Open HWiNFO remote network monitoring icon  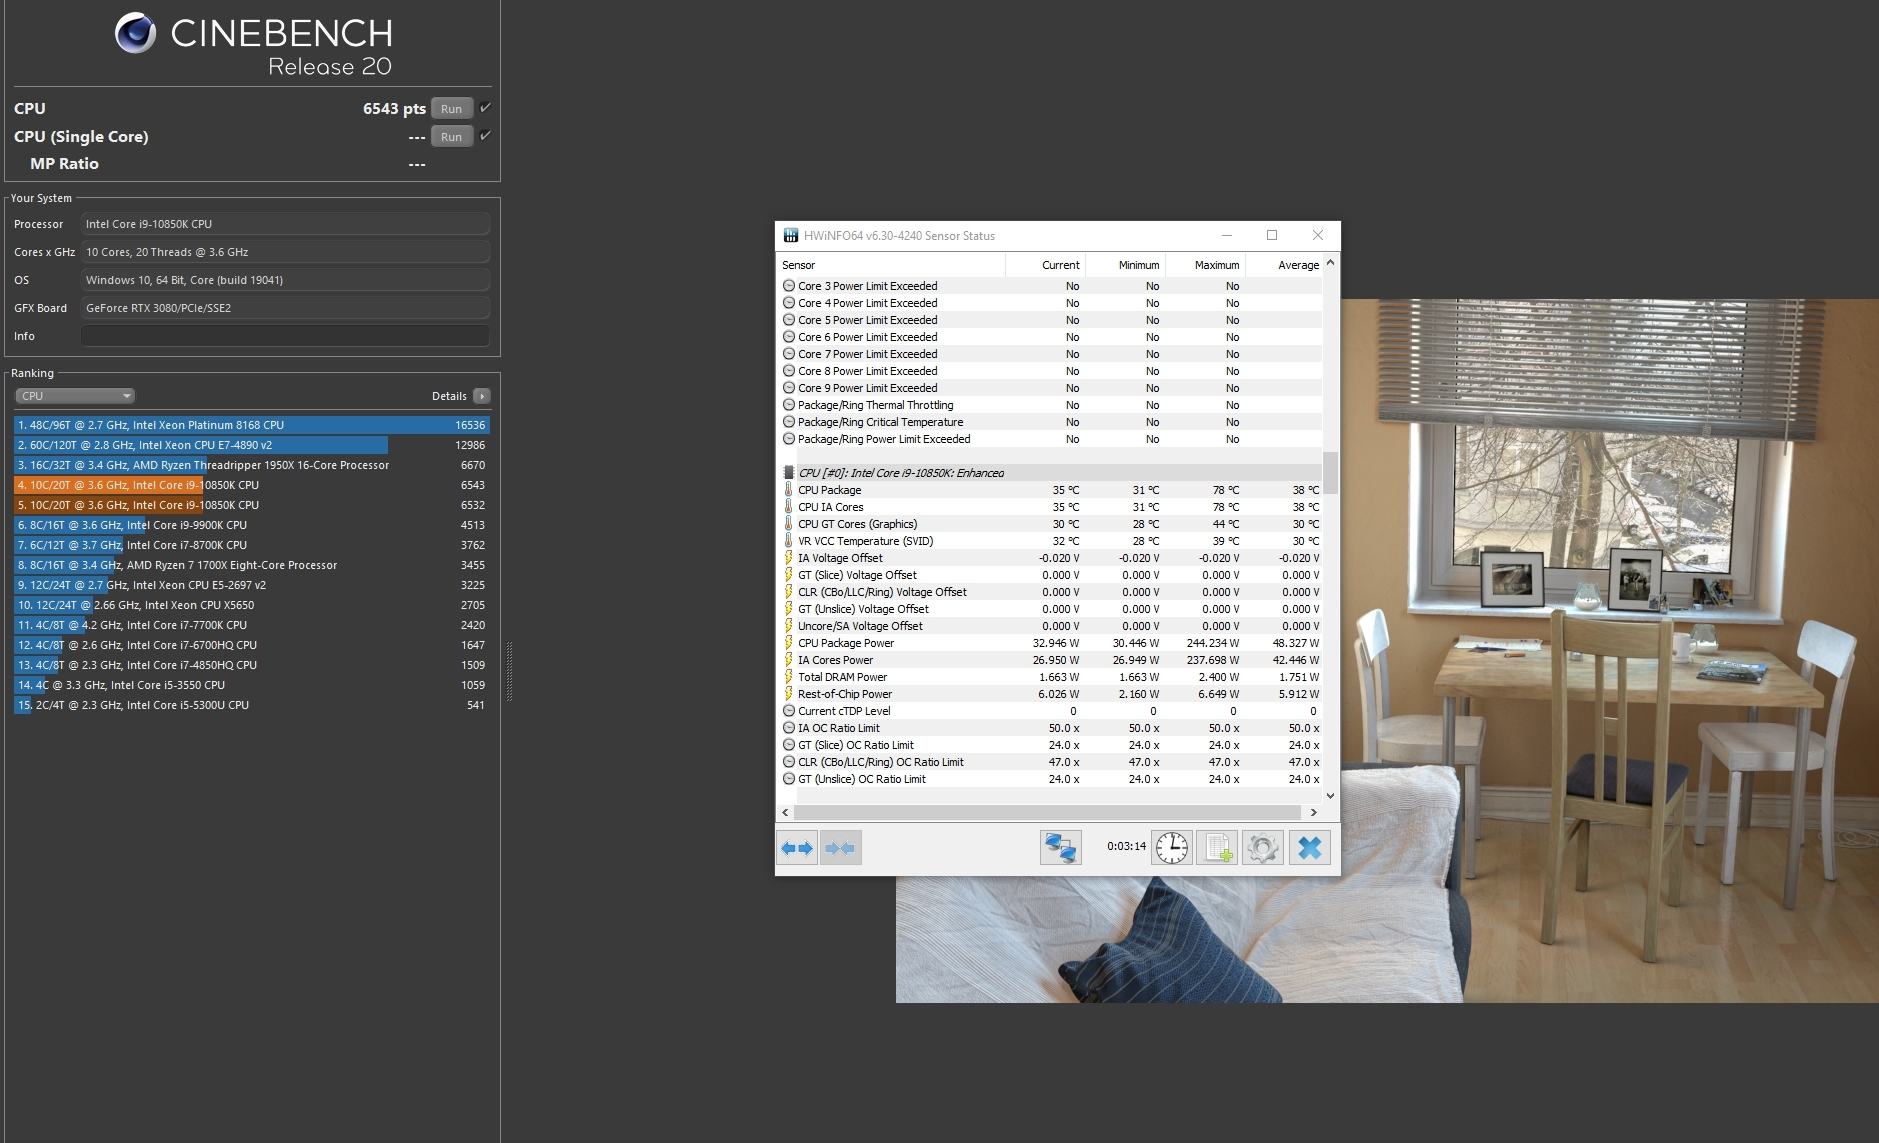click(1060, 848)
